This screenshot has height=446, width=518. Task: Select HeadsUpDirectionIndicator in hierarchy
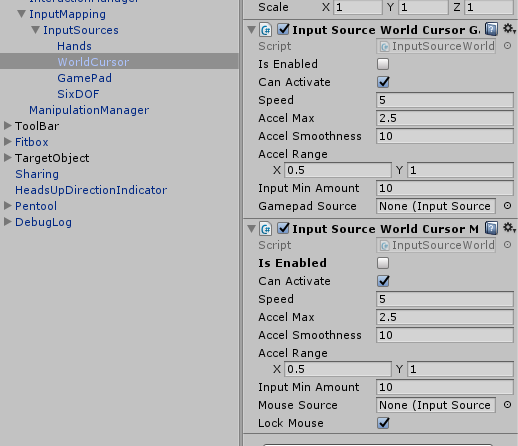point(91,190)
